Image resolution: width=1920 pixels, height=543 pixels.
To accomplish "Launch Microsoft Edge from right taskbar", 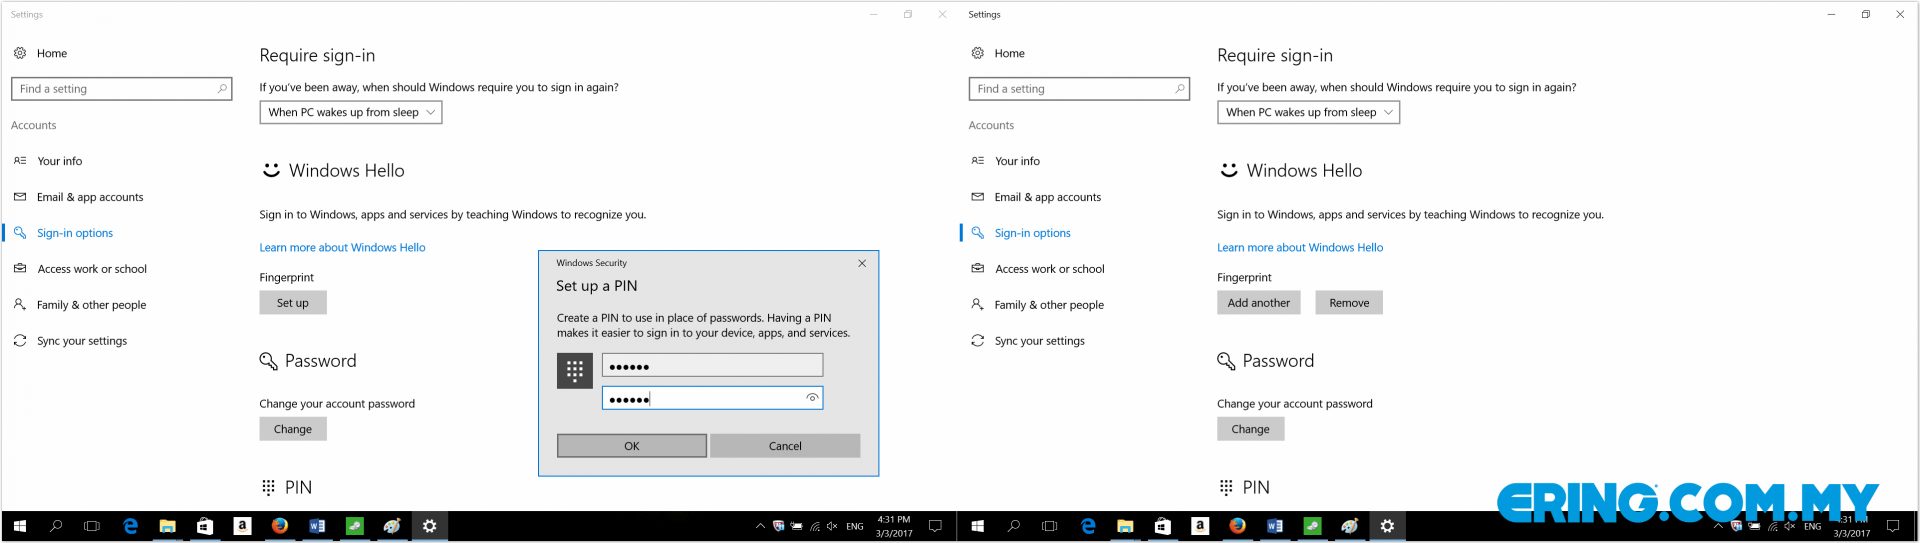I will 1088,526.
